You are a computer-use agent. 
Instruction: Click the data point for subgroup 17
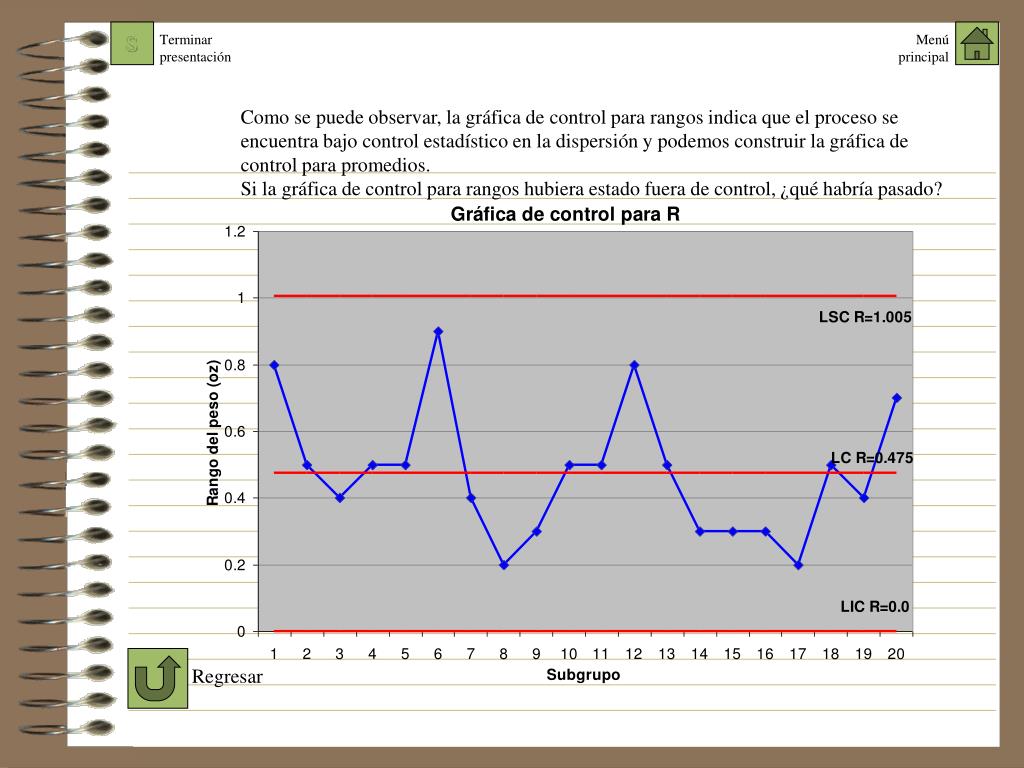pos(798,565)
